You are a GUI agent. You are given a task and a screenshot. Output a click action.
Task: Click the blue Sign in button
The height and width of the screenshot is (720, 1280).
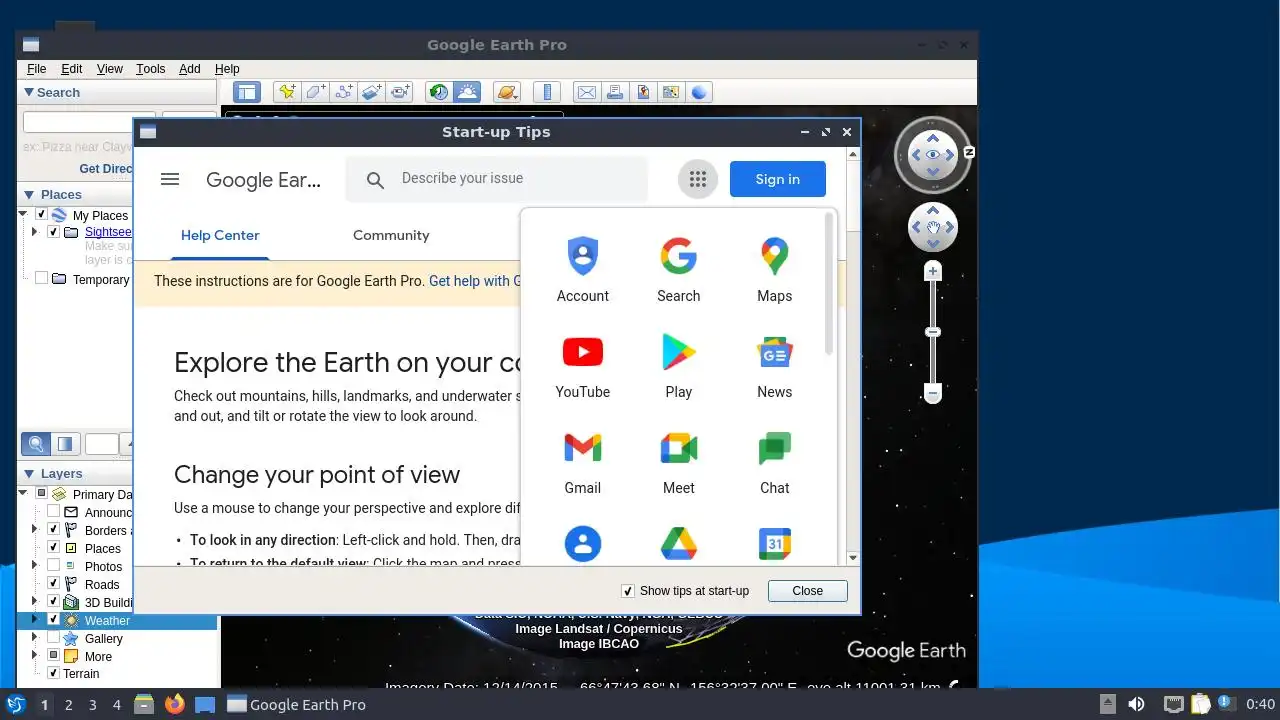point(778,179)
